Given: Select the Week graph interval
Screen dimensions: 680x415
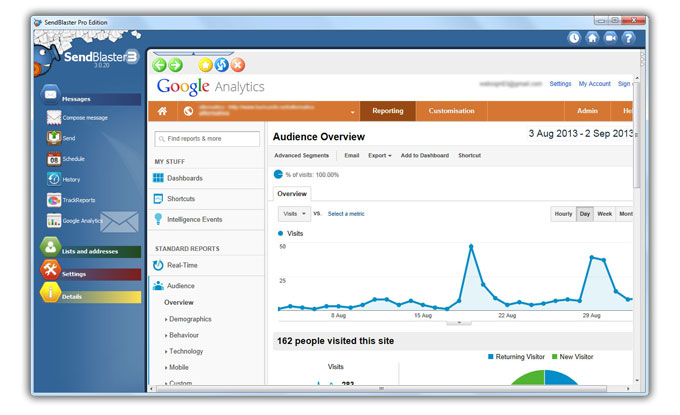Looking at the screenshot, I should pos(605,214).
